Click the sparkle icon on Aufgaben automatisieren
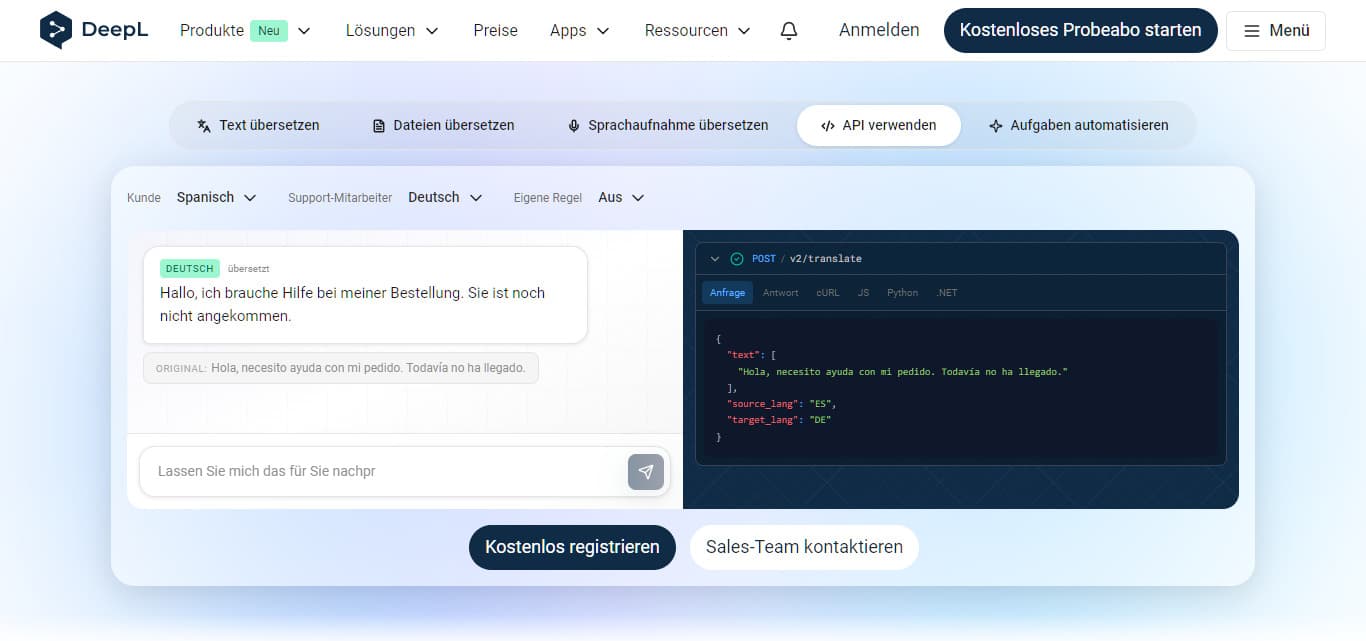This screenshot has width=1366, height=641. click(996, 125)
